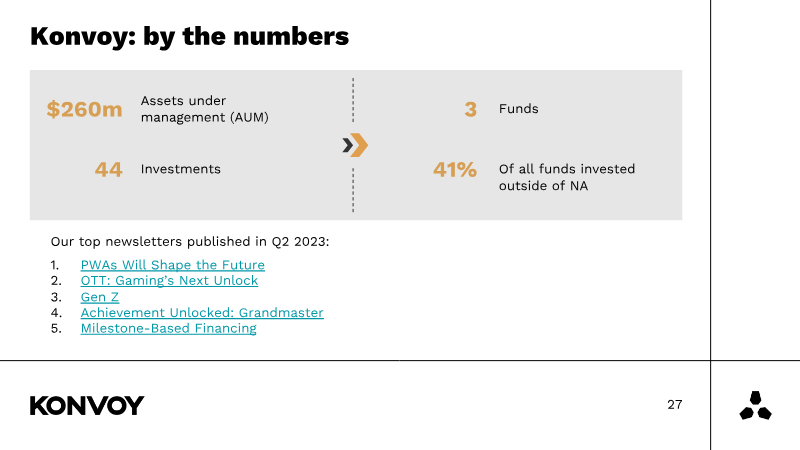Select the Investments label text
The height and width of the screenshot is (450, 800).
pyautogui.click(x=181, y=169)
